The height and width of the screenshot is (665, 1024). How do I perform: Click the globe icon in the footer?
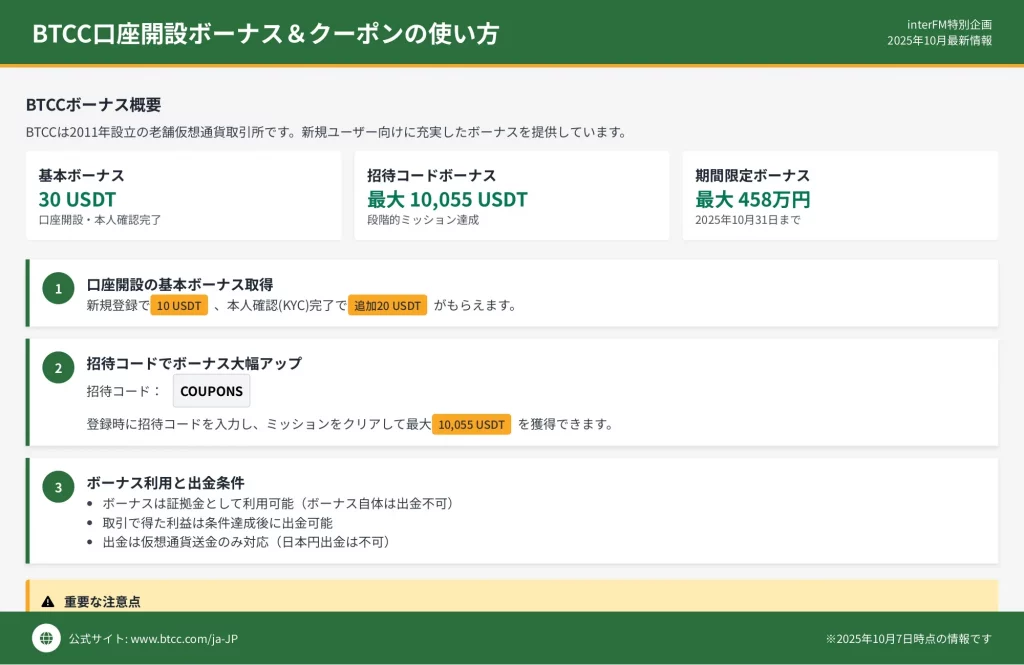pyautogui.click(x=46, y=638)
